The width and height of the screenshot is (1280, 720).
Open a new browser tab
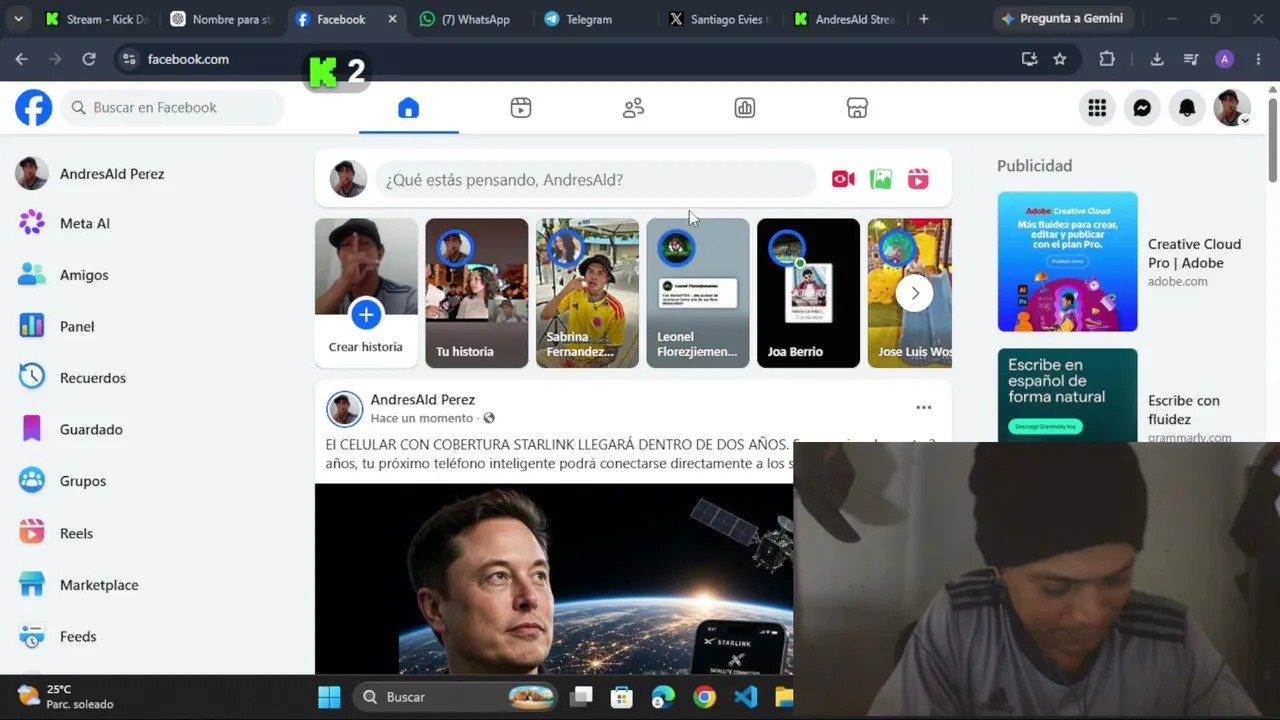coord(923,19)
